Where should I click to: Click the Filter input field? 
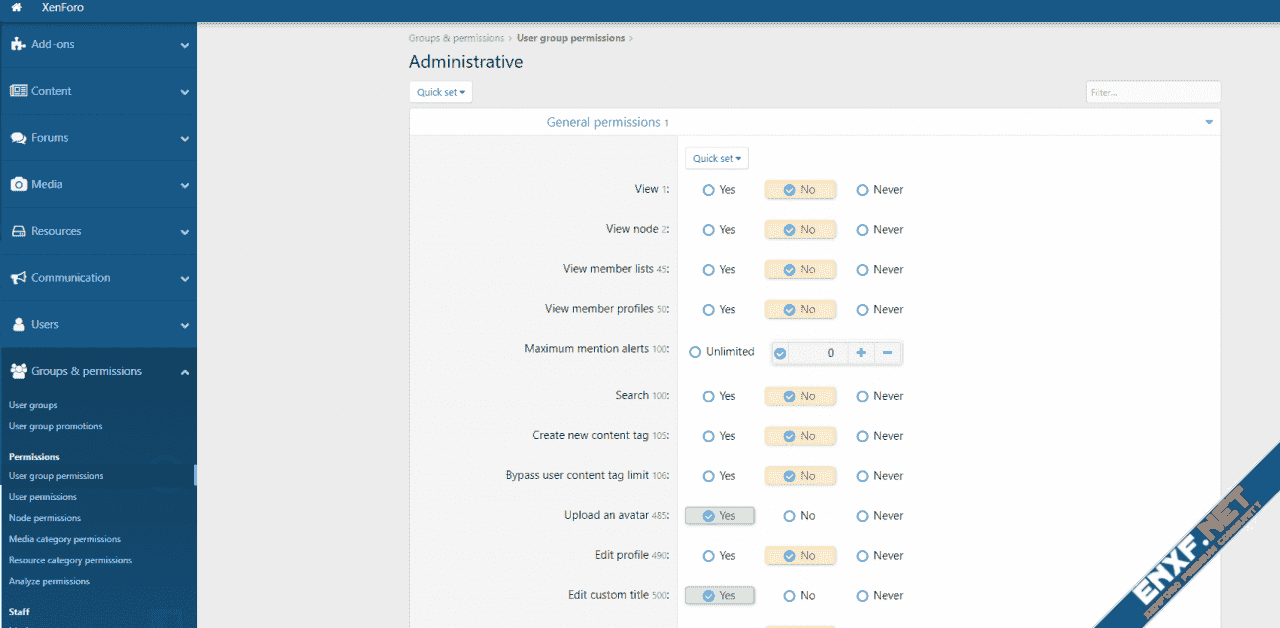point(1152,92)
